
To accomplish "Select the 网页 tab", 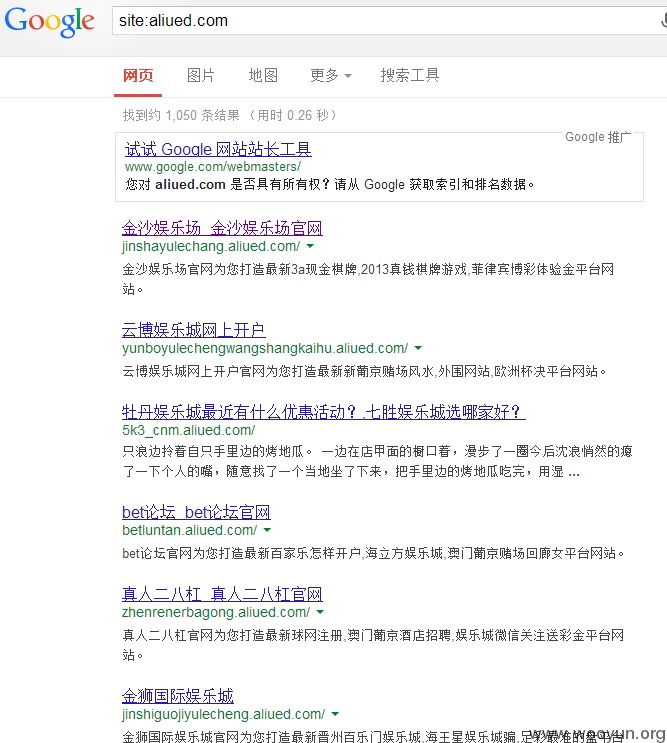I will coord(138,75).
